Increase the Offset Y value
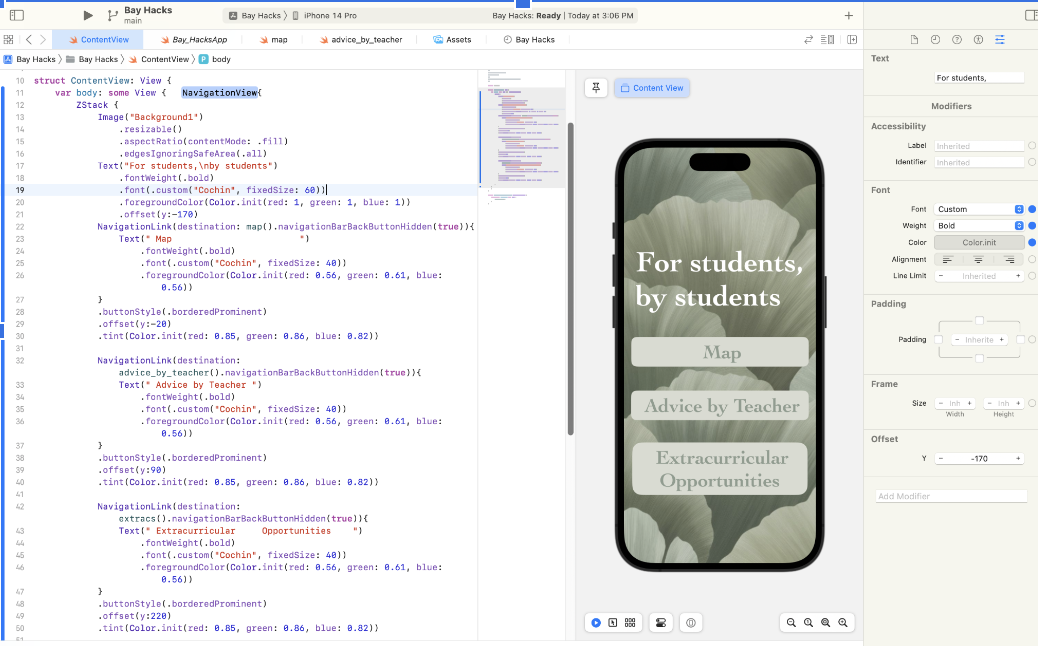 pyautogui.click(x=1018, y=459)
